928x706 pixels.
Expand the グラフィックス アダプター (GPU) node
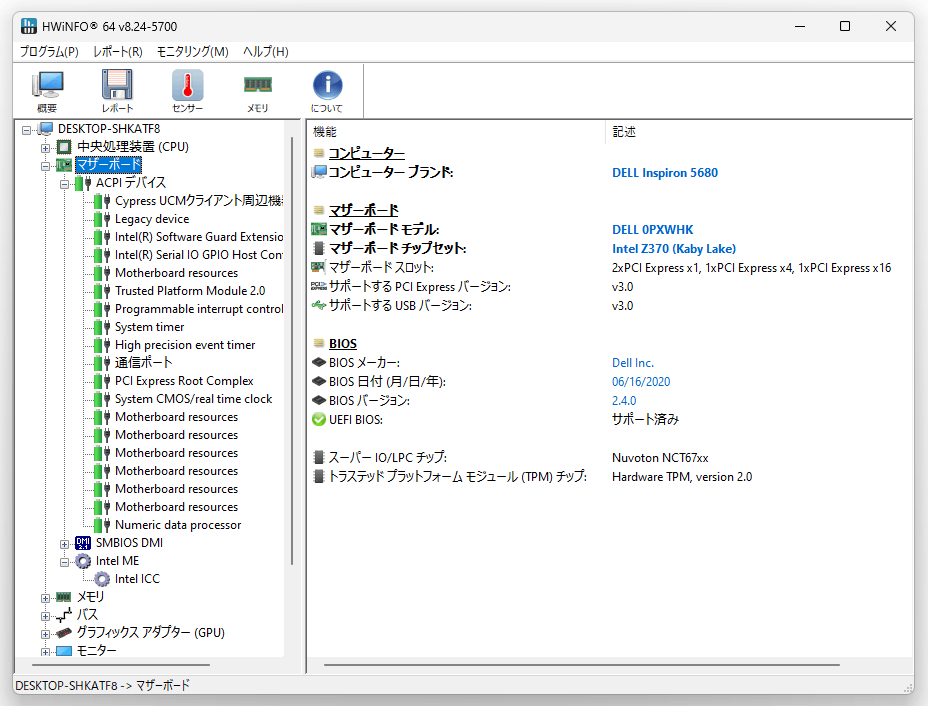pyautogui.click(x=46, y=634)
